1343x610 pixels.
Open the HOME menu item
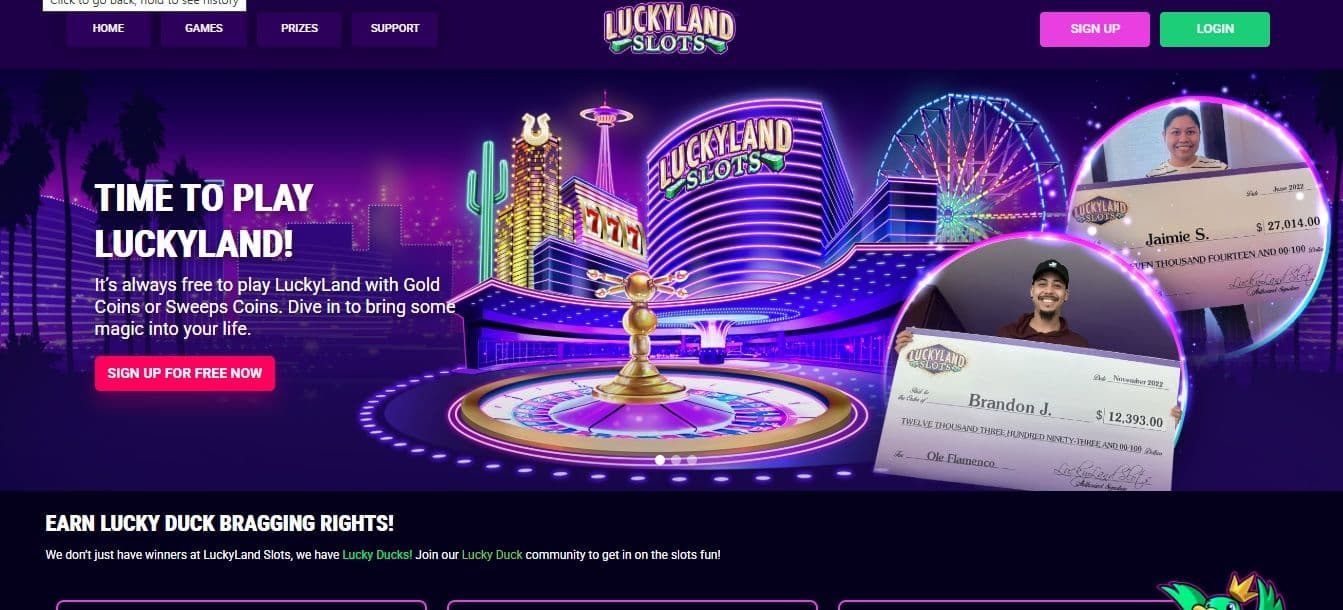click(x=108, y=29)
